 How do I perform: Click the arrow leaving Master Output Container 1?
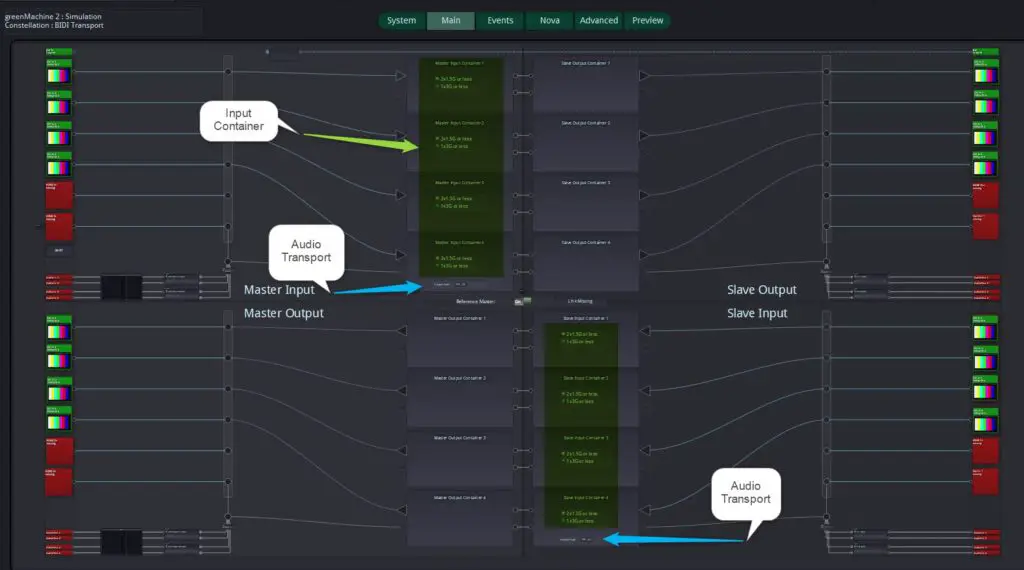(x=401, y=330)
